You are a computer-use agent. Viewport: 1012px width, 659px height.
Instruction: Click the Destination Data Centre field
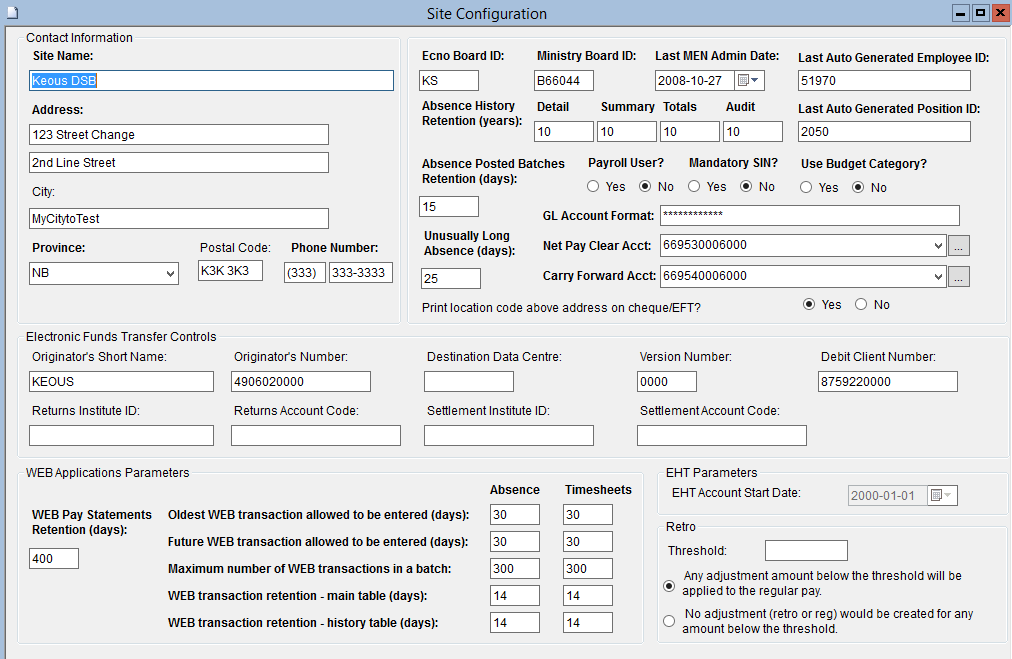[468, 382]
